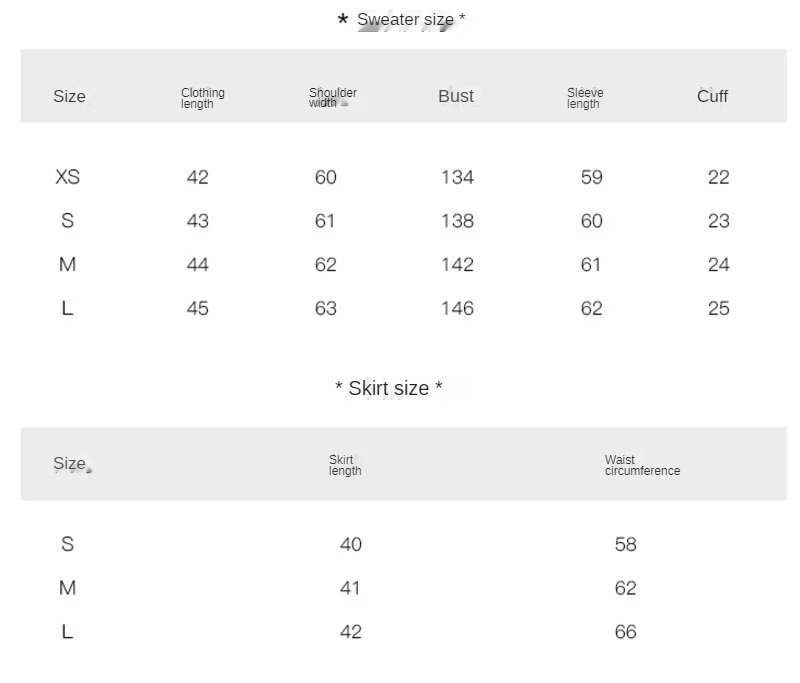Click cuff value 25 in sweater table
Image resolution: width=800 pixels, height=683 pixels.
point(718,308)
